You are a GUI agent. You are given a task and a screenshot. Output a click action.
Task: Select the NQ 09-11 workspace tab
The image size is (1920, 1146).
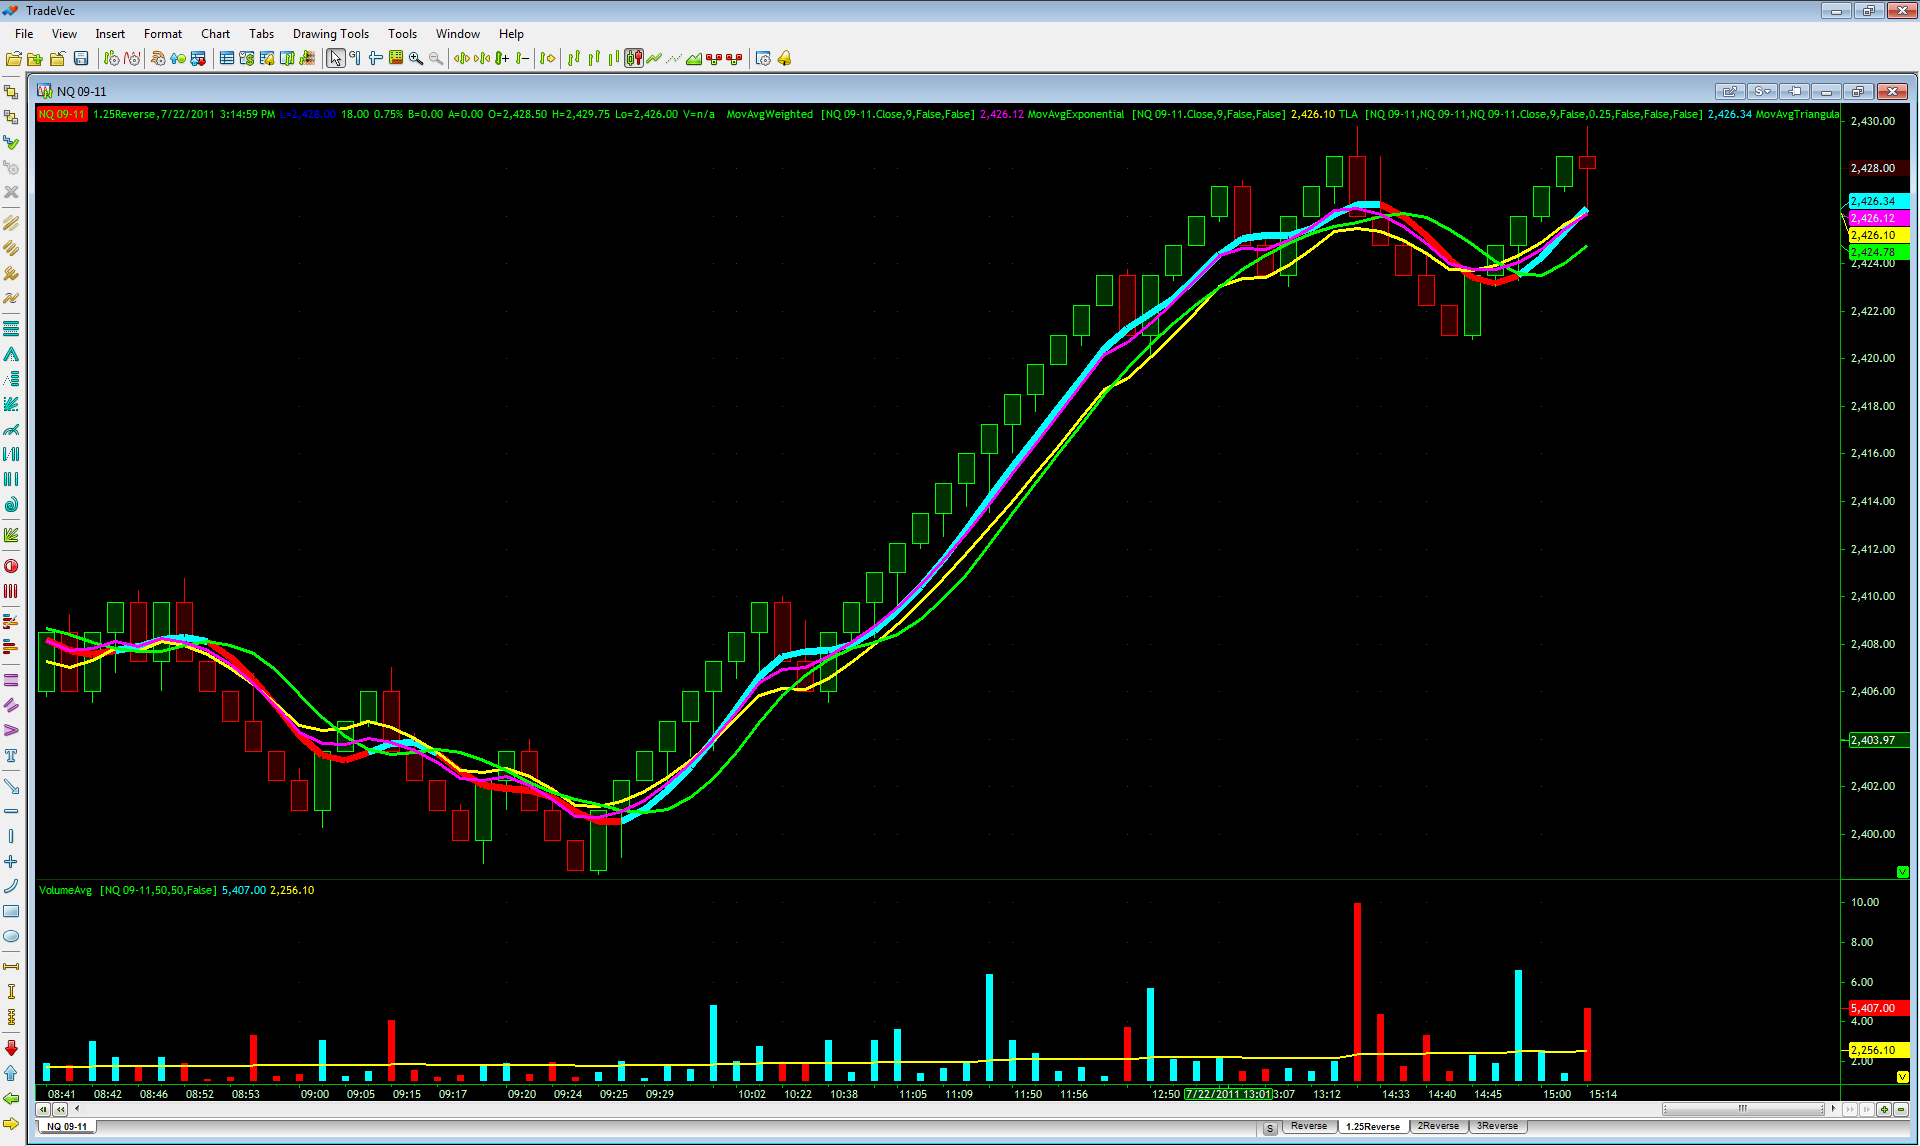tap(67, 1127)
